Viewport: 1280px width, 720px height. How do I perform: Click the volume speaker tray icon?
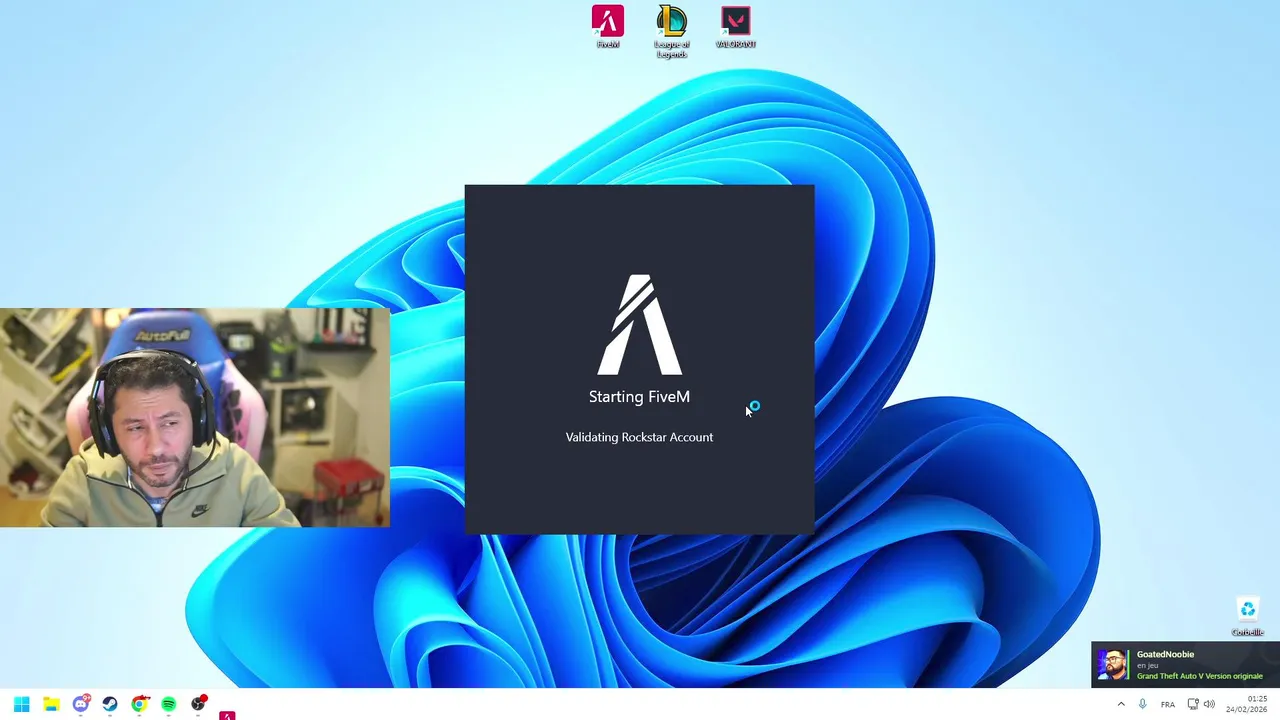1209,704
